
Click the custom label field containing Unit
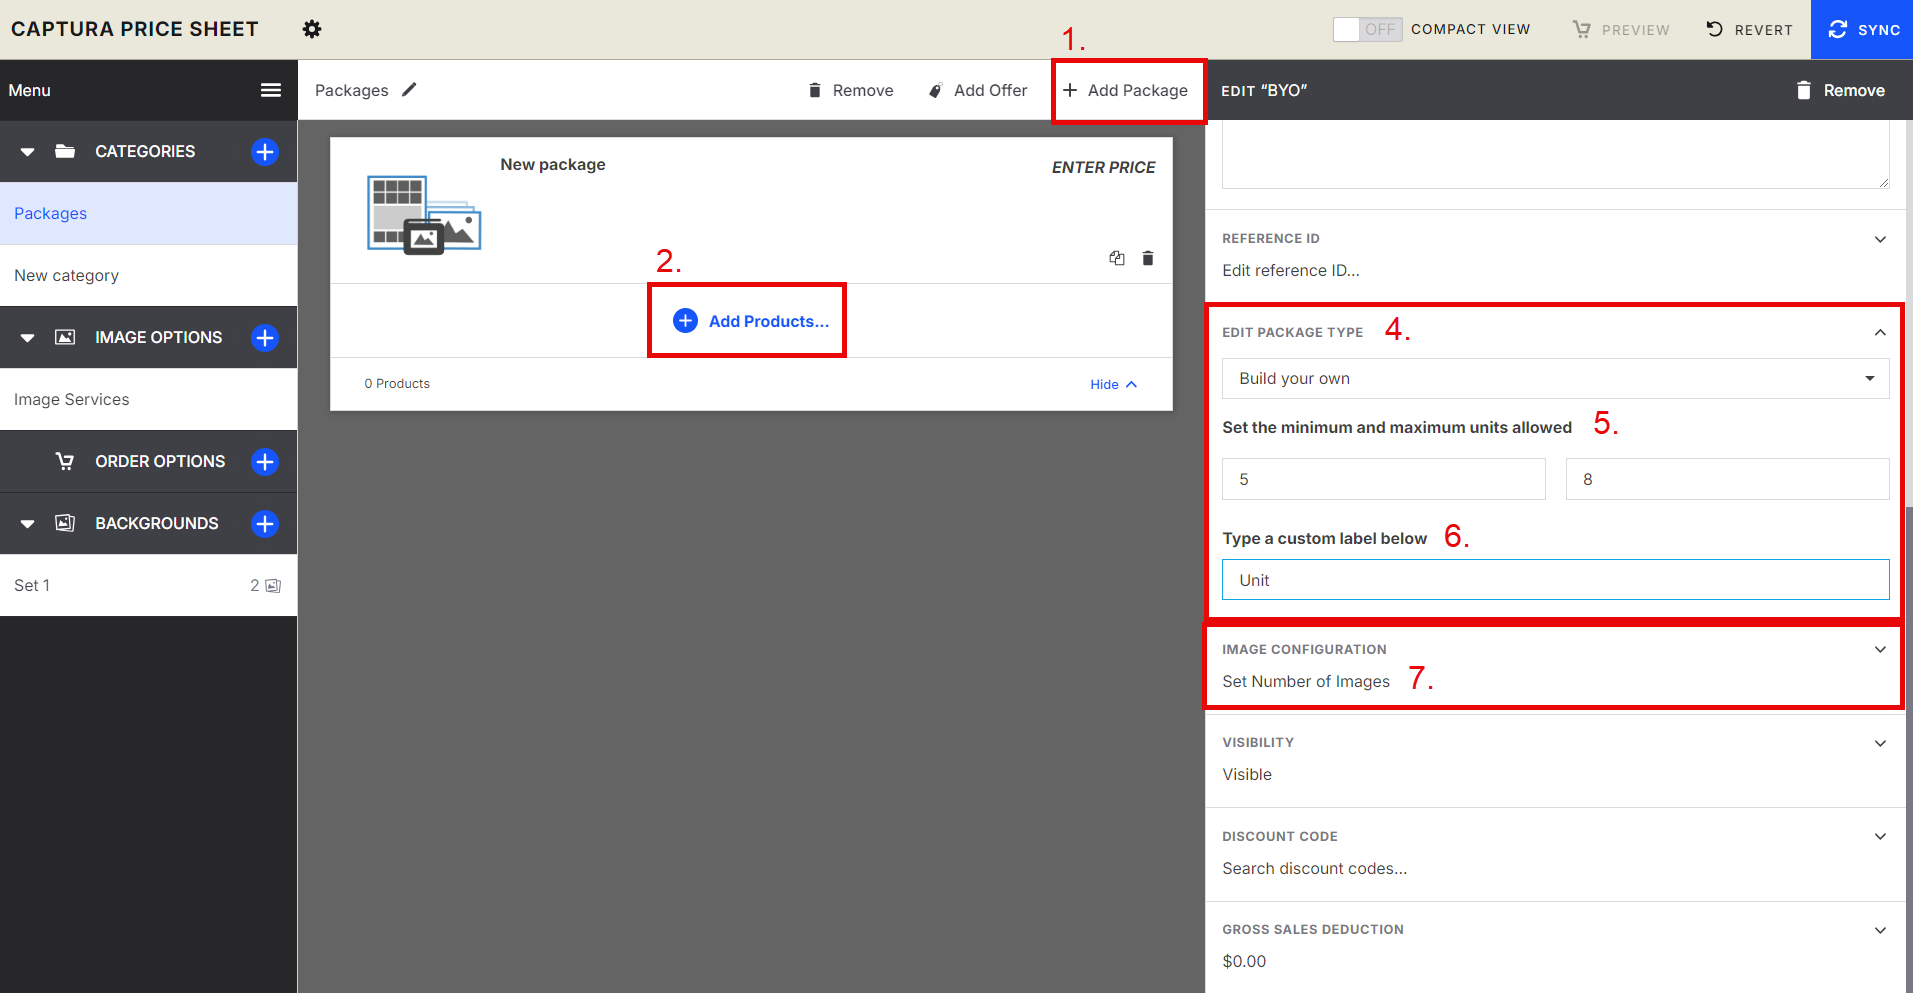click(x=1555, y=580)
